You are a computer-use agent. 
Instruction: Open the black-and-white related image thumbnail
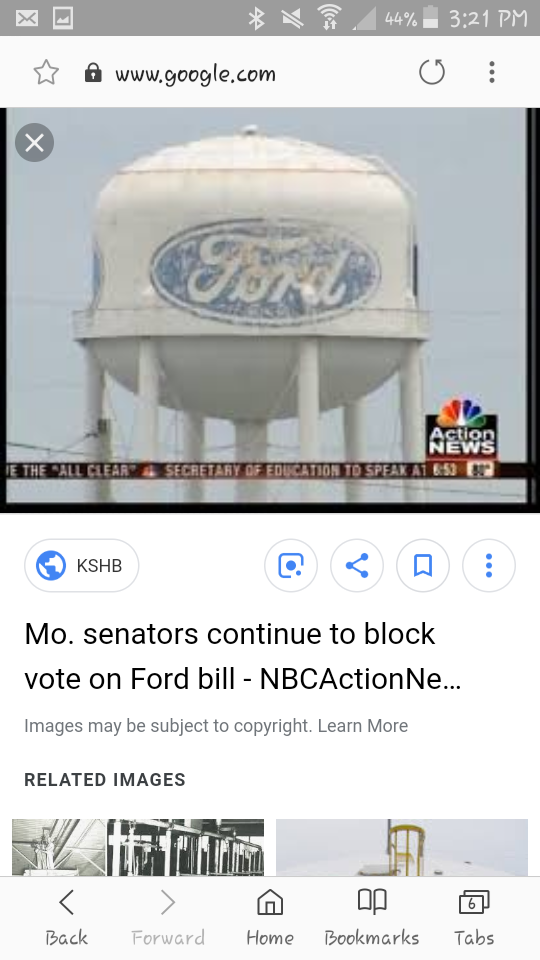point(138,847)
